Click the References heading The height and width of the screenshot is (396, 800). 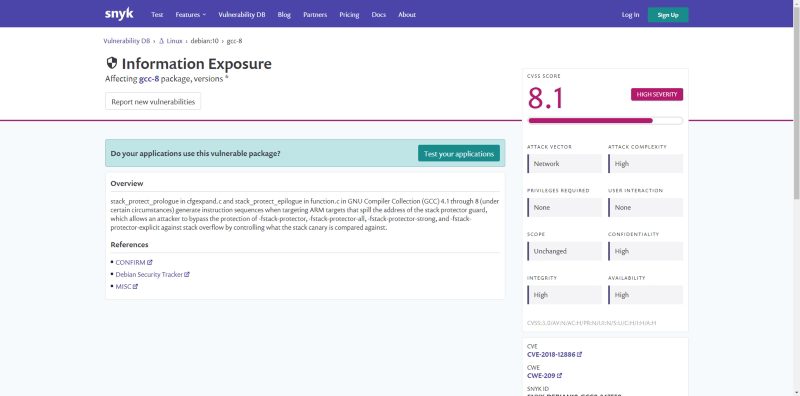click(x=130, y=244)
